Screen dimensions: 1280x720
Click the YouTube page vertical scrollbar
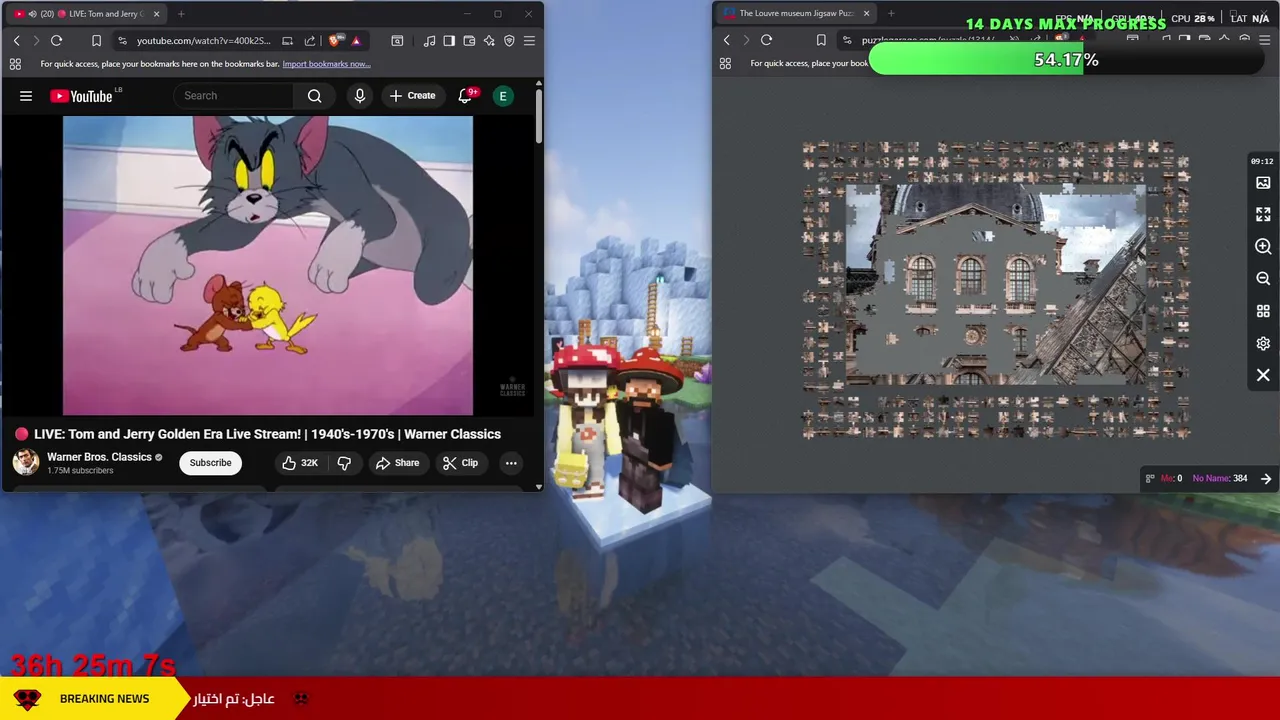point(539,116)
